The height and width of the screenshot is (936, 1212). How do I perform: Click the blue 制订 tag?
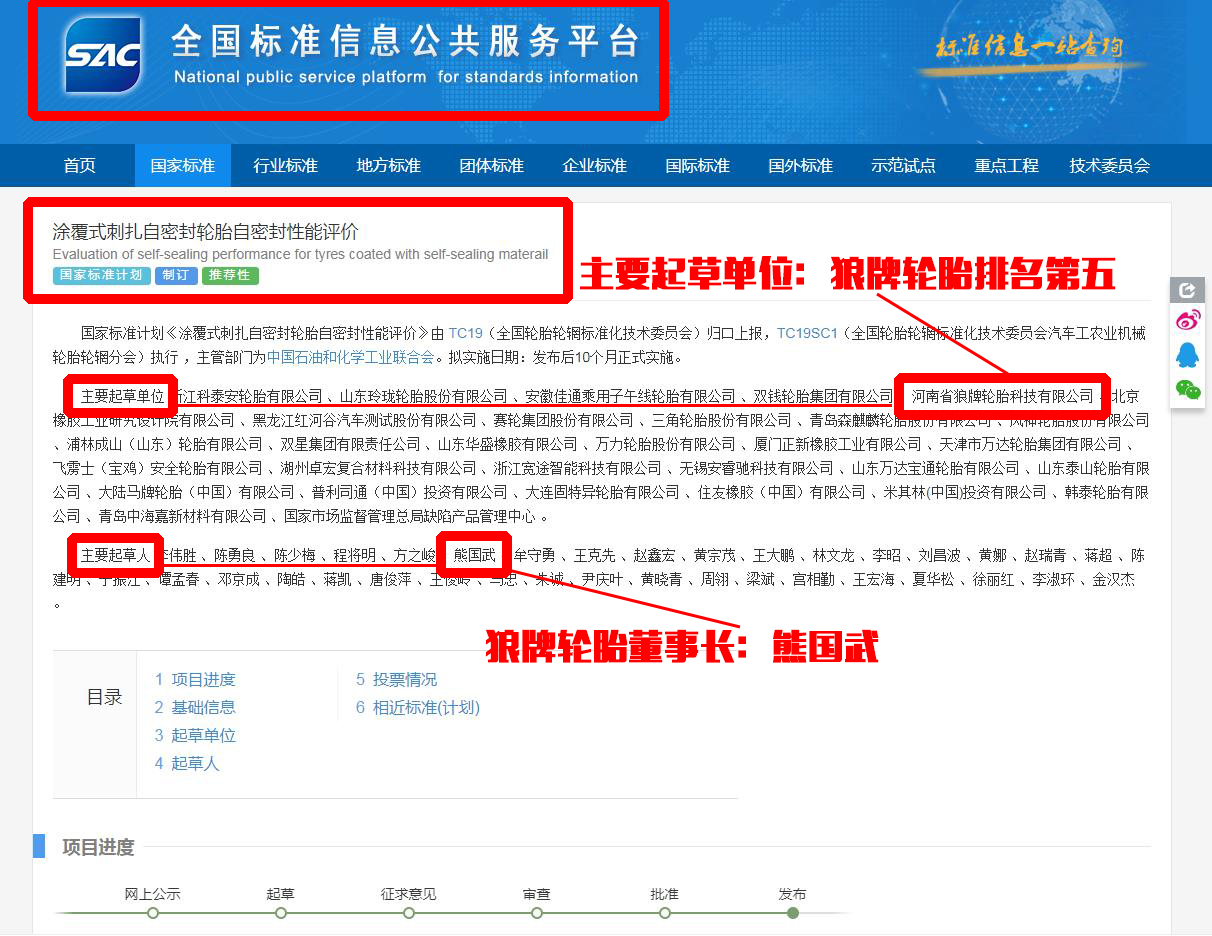(176, 275)
